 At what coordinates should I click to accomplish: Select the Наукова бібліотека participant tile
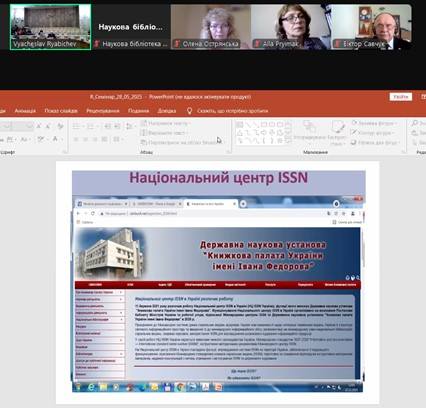(x=131, y=27)
